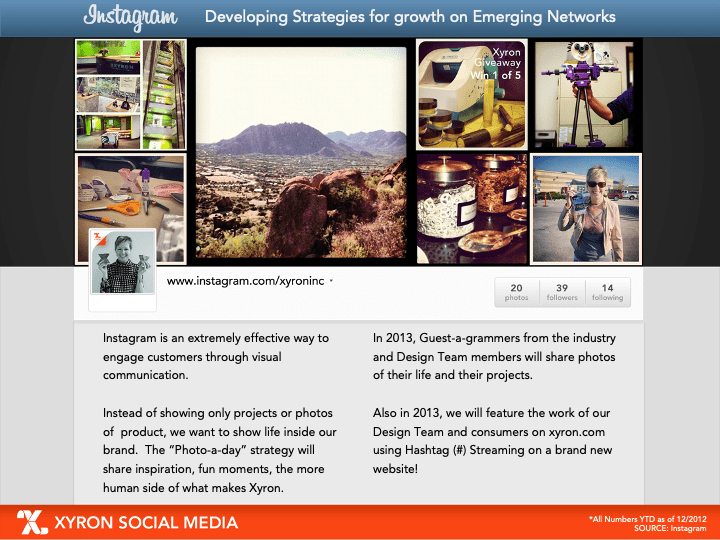The width and height of the screenshot is (720, 540).
Task: Open the woman in sunglasses photo
Action: pyautogui.click(x=586, y=209)
